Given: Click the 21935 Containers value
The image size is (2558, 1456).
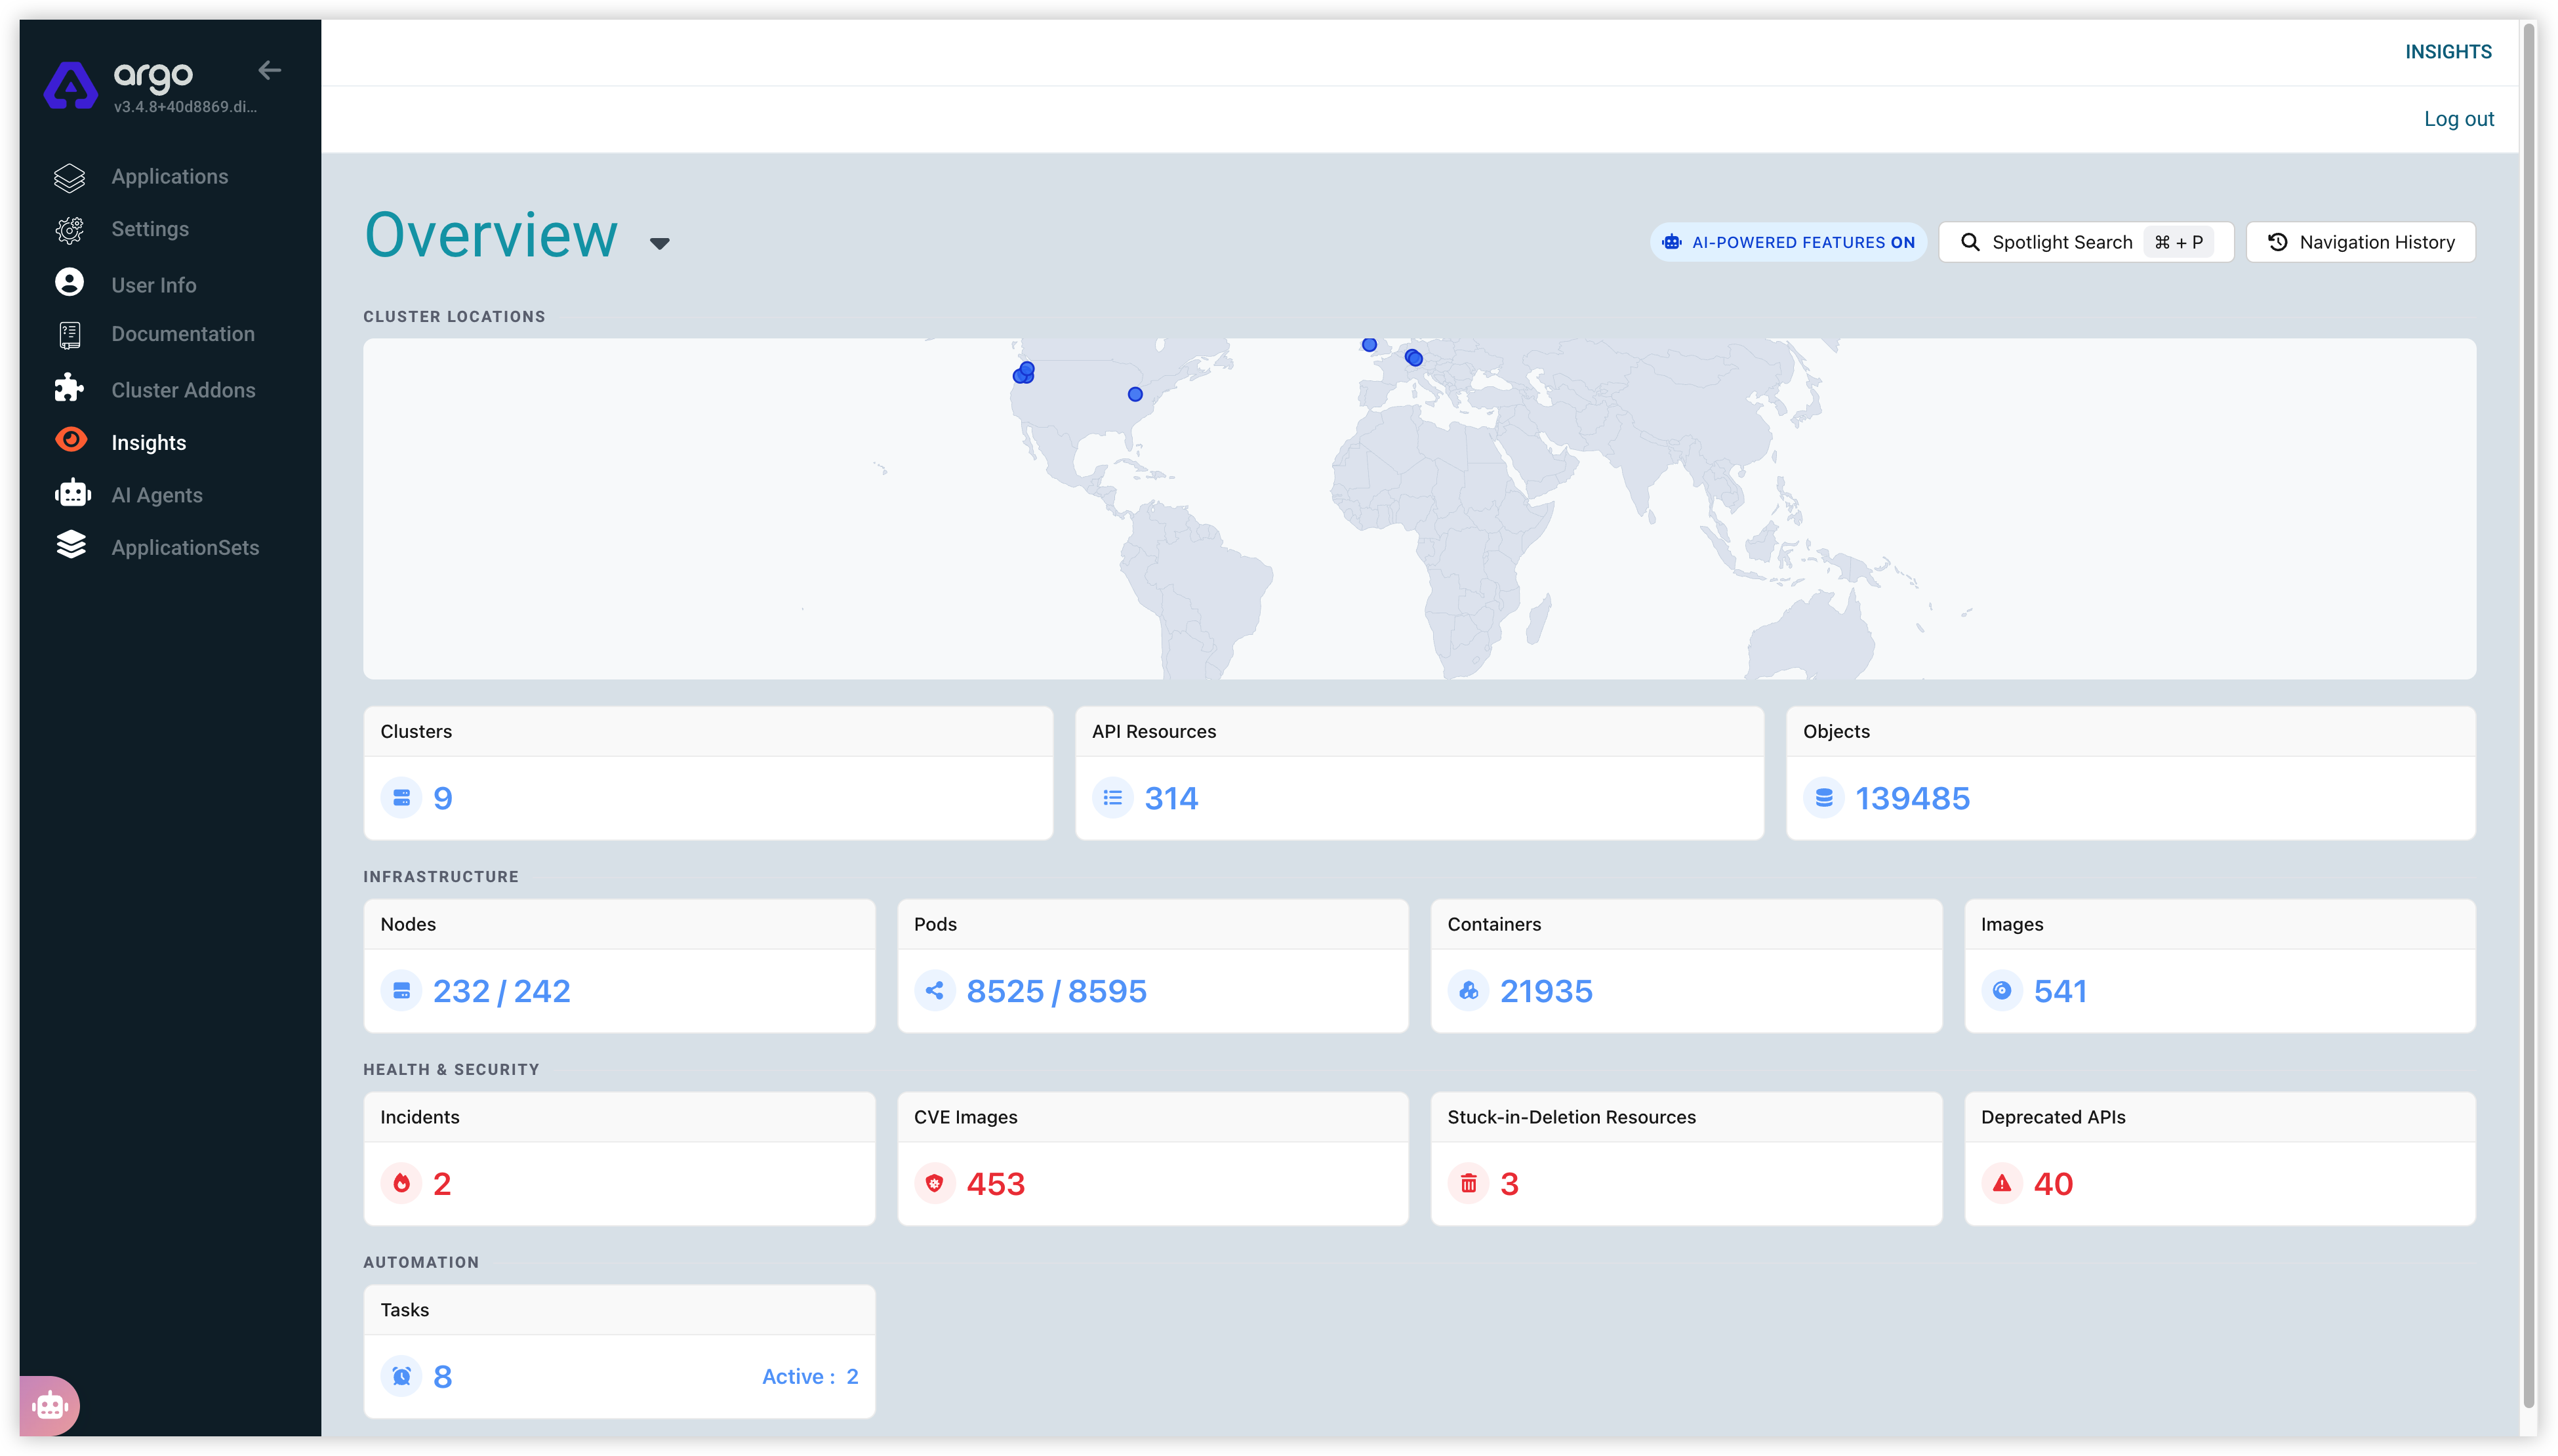Looking at the screenshot, I should 1546,991.
